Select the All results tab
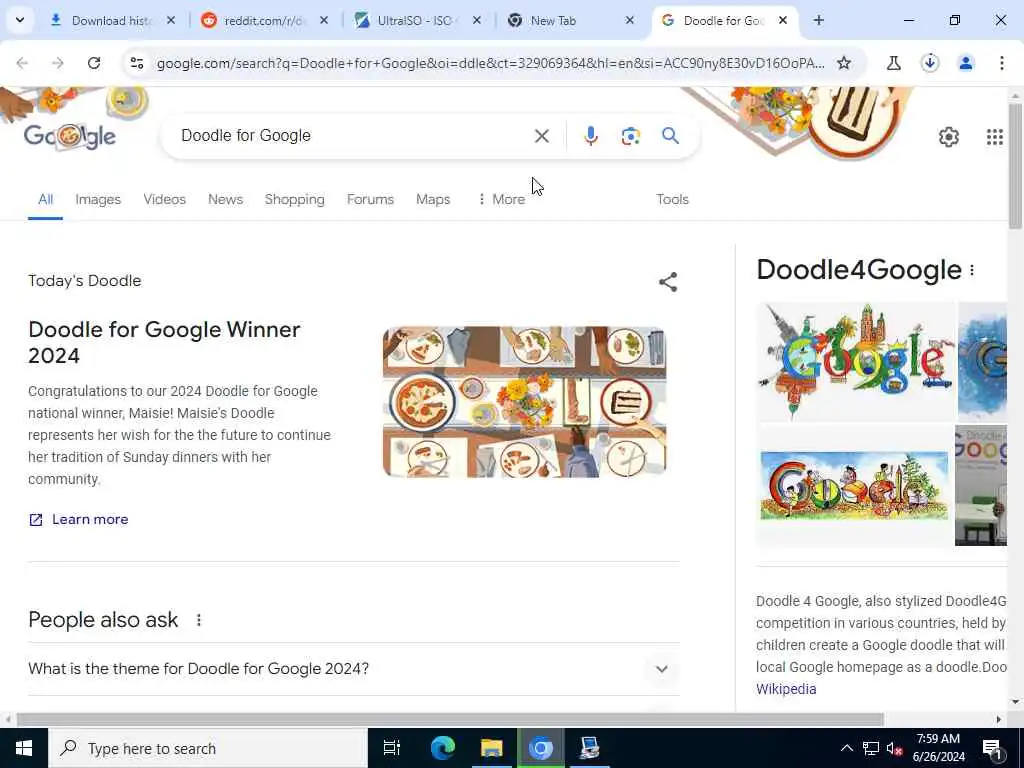This screenshot has width=1024, height=768. (45, 199)
